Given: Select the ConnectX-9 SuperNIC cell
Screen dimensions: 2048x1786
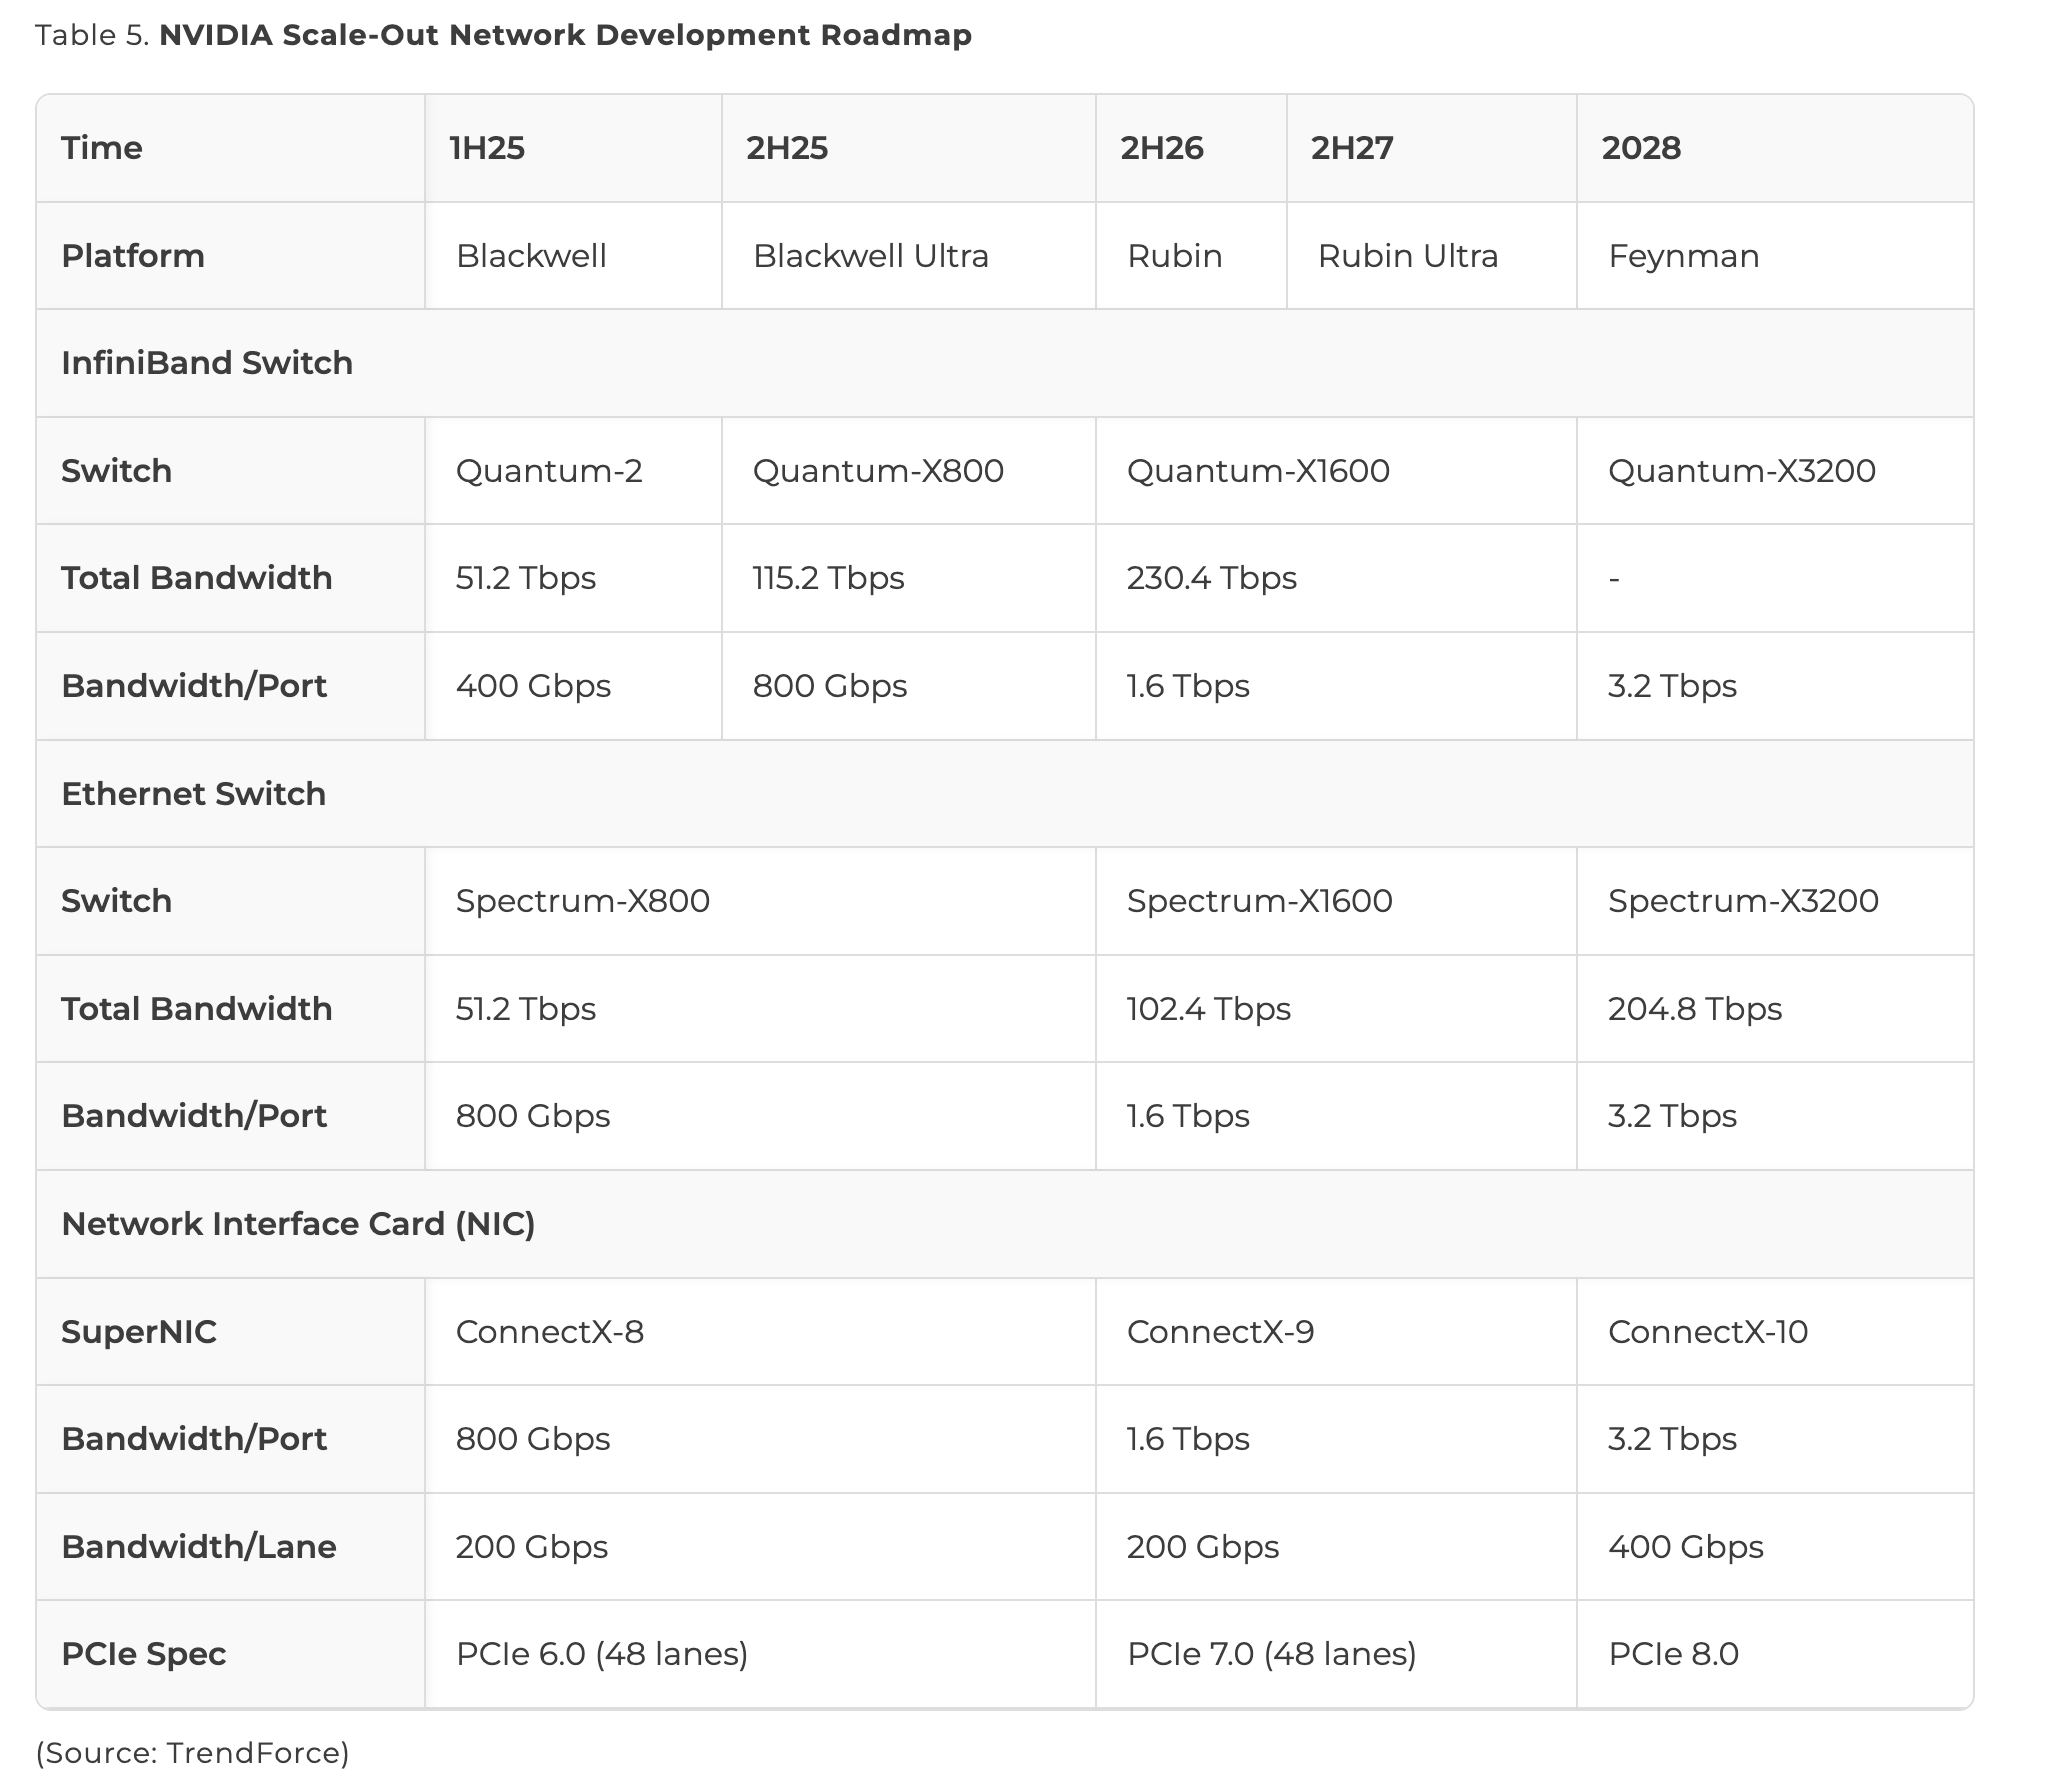Looking at the screenshot, I should tap(1220, 1332).
